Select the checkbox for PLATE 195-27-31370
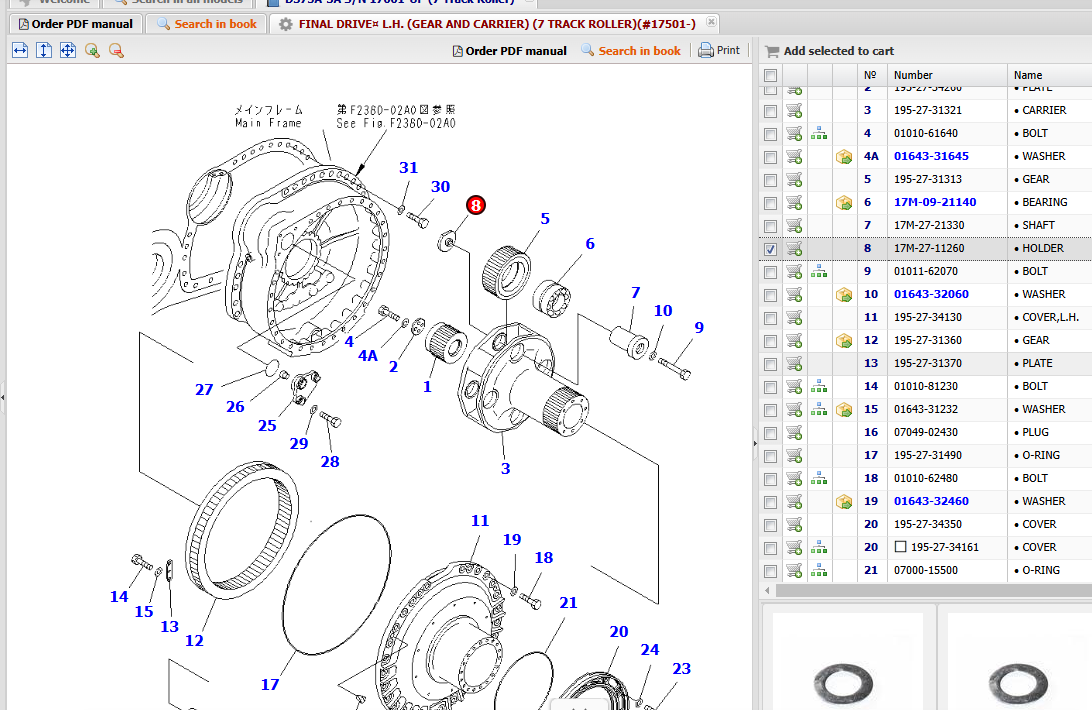 click(770, 364)
